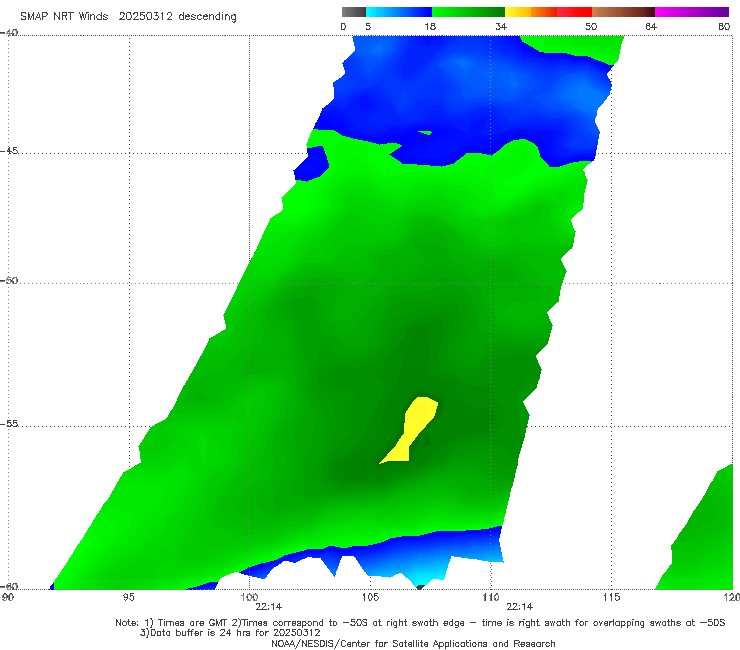
Task: Click the note 'Data buffer is 24 hrs'
Action: pos(202,633)
